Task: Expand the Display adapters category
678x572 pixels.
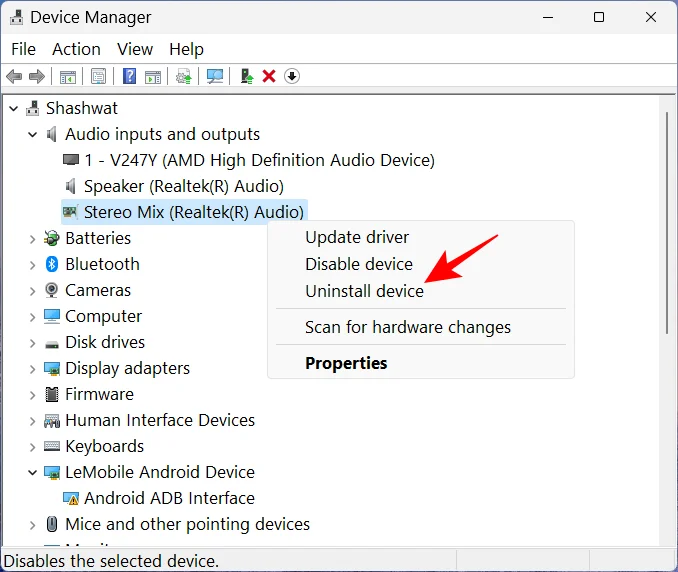Action: (32, 369)
